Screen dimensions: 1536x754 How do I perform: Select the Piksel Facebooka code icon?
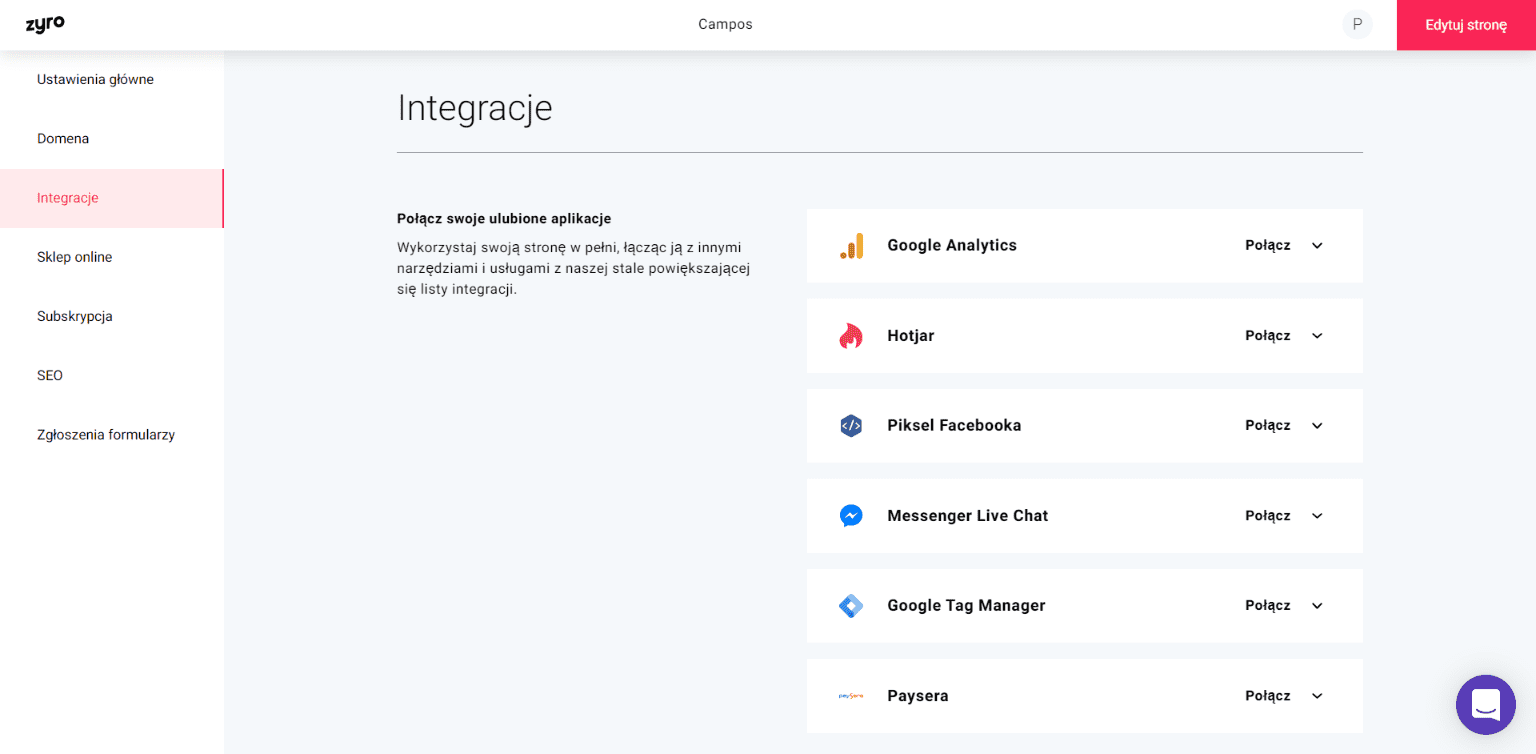[851, 425]
